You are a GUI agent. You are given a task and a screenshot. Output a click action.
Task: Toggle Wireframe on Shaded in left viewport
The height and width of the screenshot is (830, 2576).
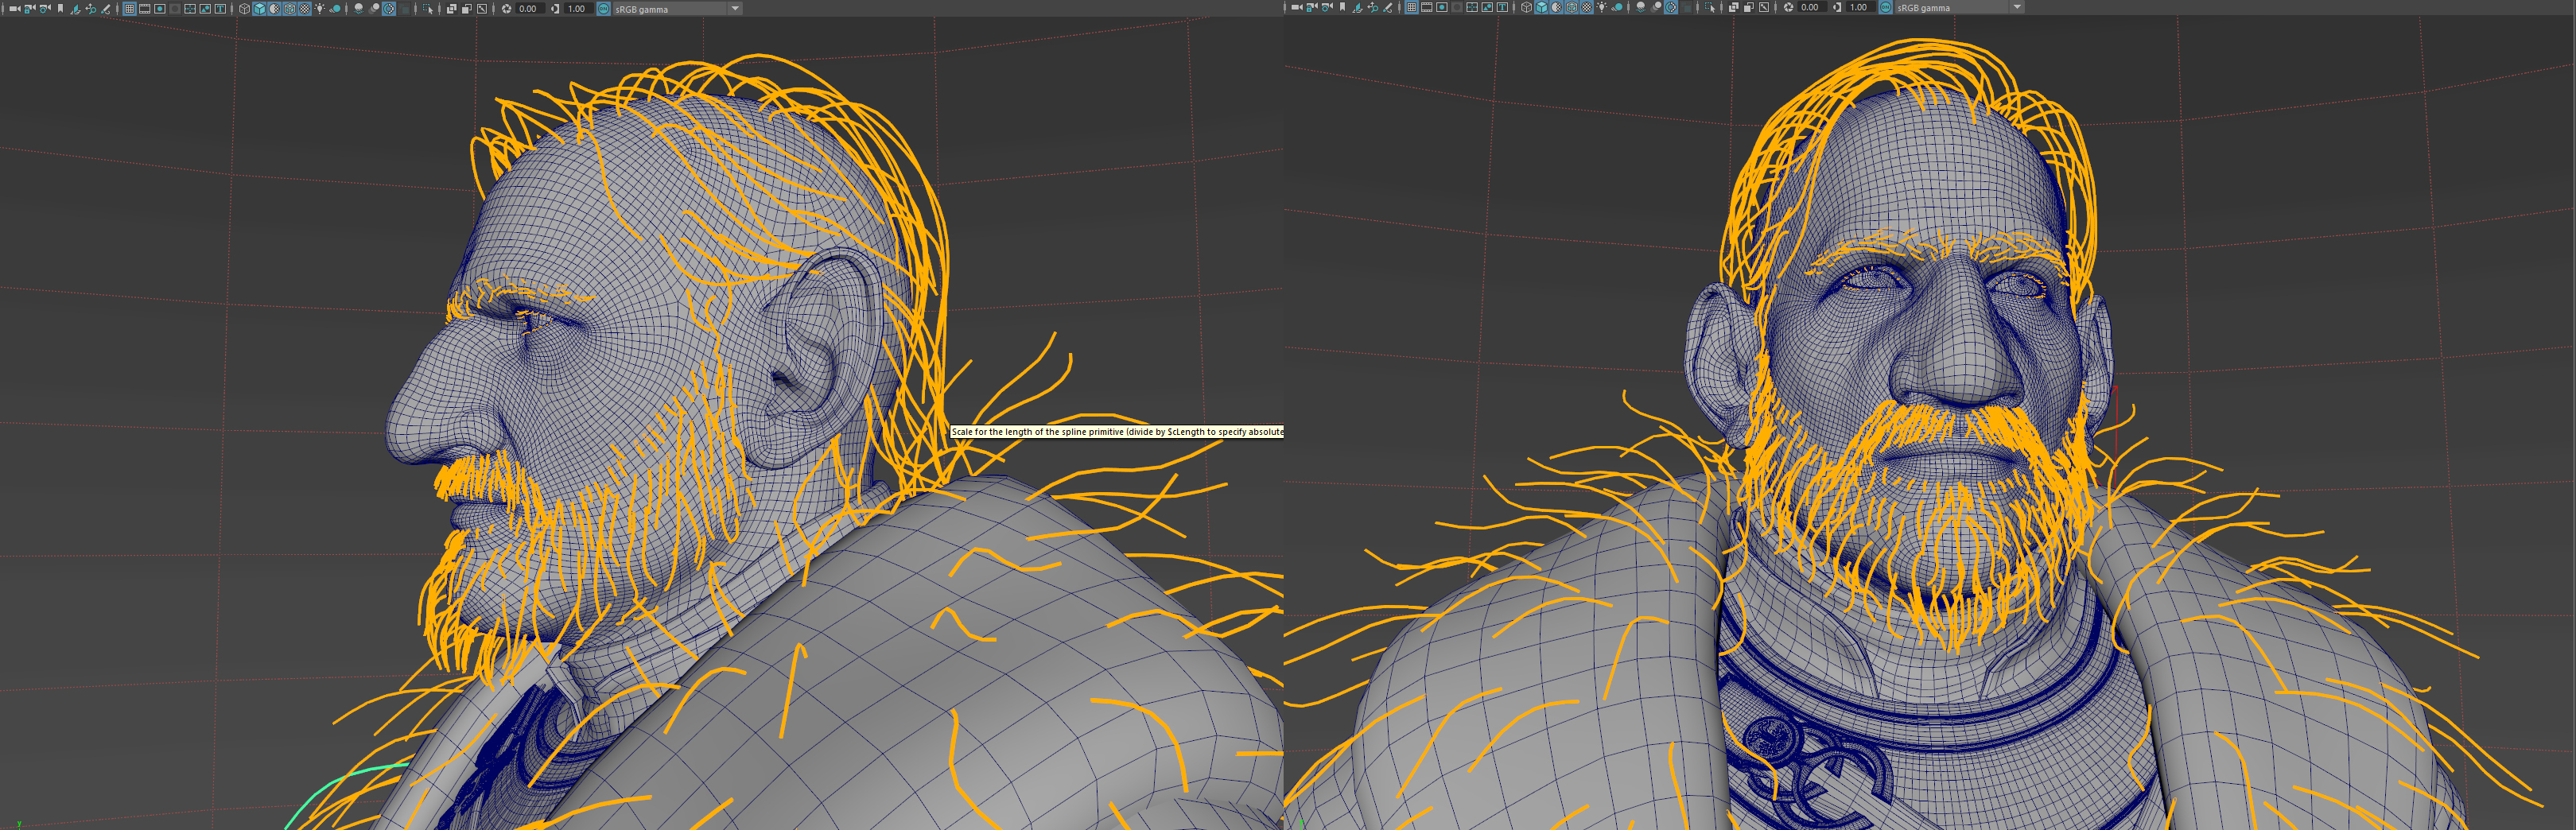tap(289, 9)
